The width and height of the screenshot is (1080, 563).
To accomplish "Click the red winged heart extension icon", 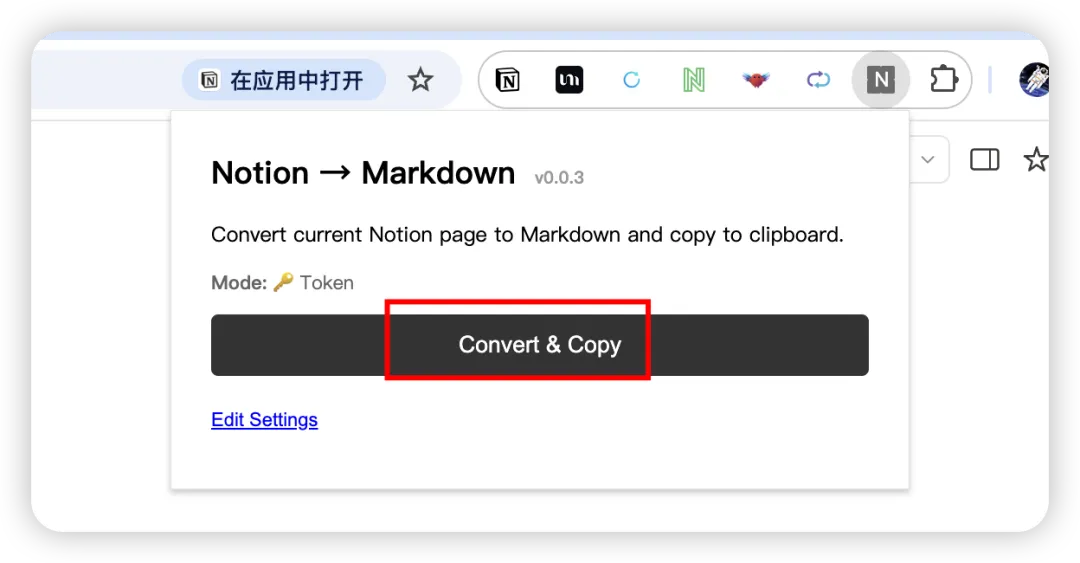I will pos(756,80).
